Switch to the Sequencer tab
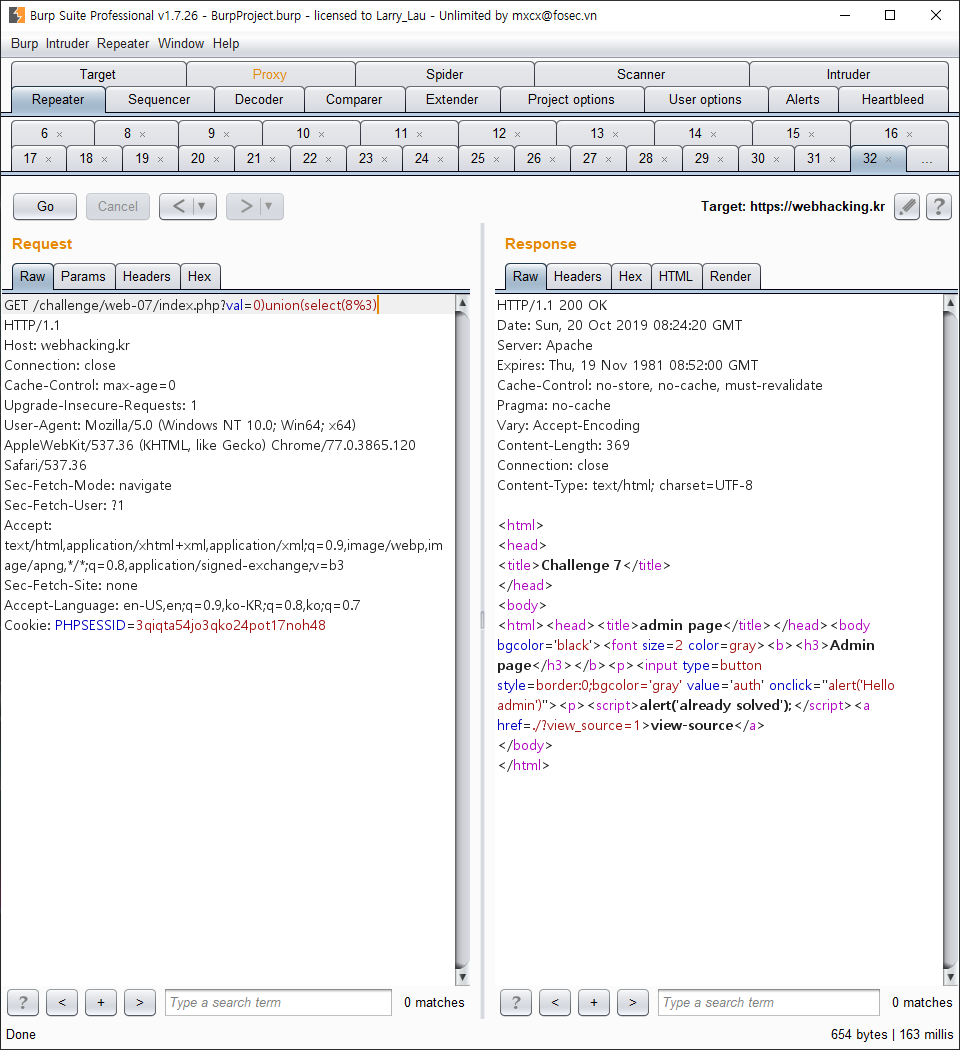This screenshot has width=960, height=1050. coord(159,99)
